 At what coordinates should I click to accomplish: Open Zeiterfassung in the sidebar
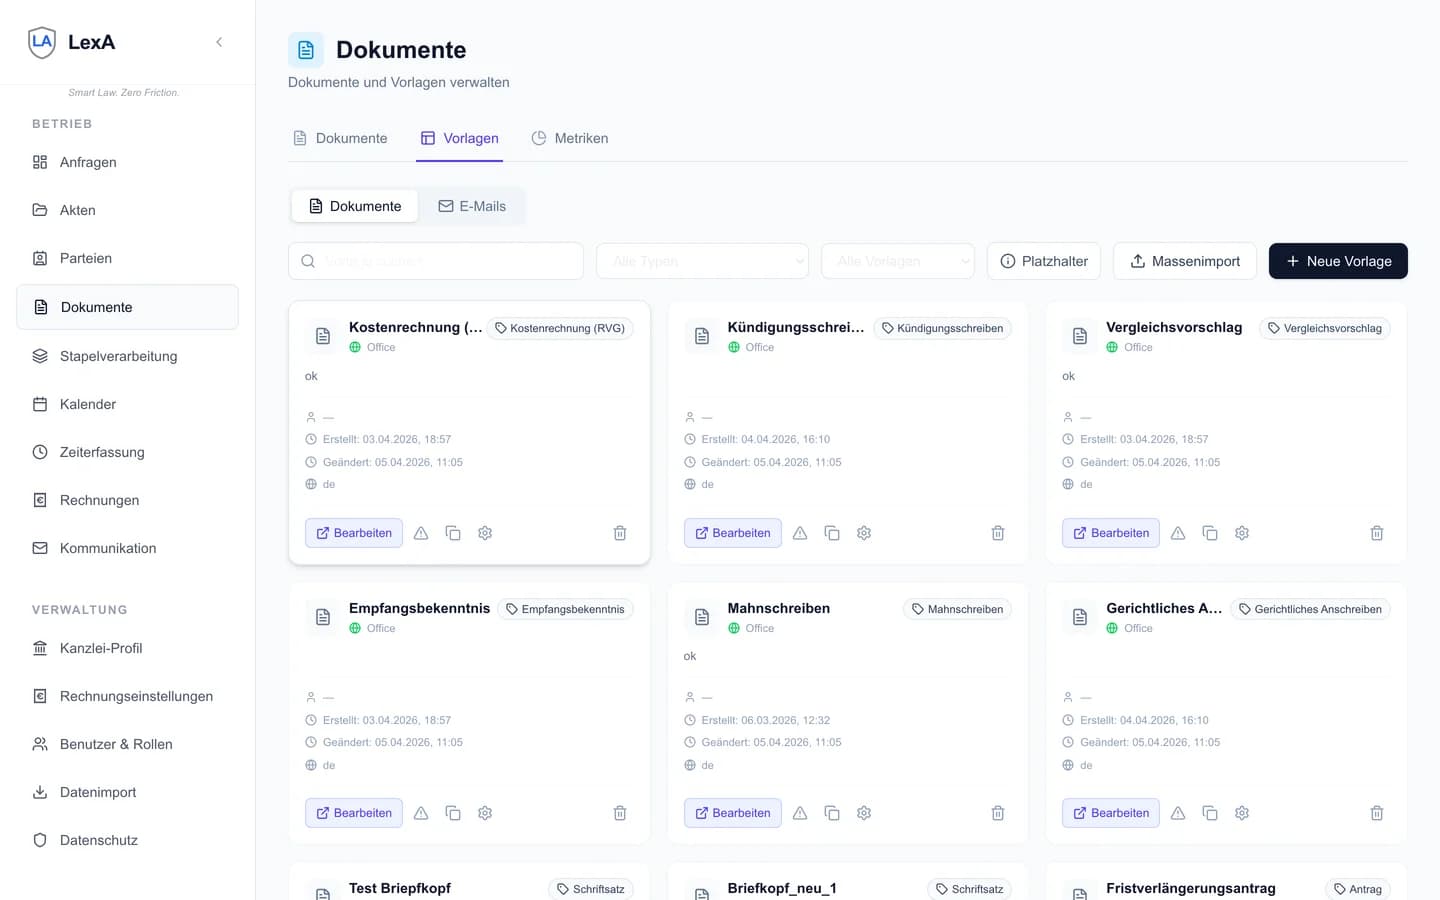coord(102,452)
